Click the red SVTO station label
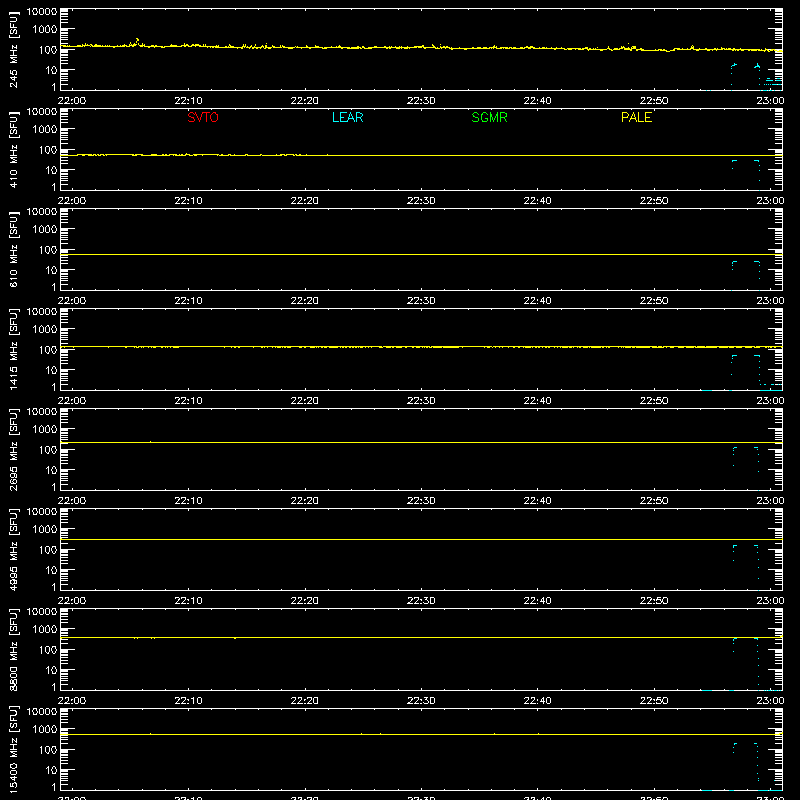Screen dimensions: 800x800 (203, 117)
